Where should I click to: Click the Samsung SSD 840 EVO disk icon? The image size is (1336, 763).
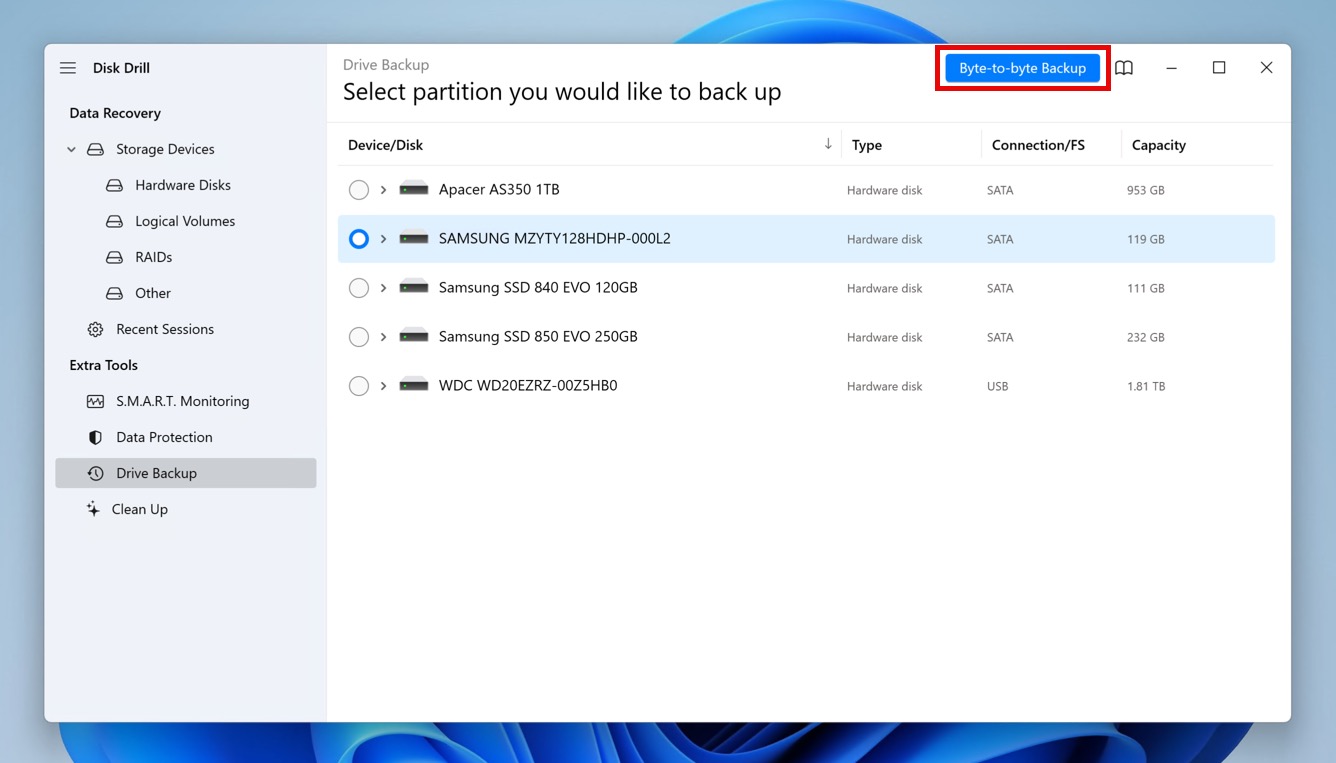(x=414, y=287)
